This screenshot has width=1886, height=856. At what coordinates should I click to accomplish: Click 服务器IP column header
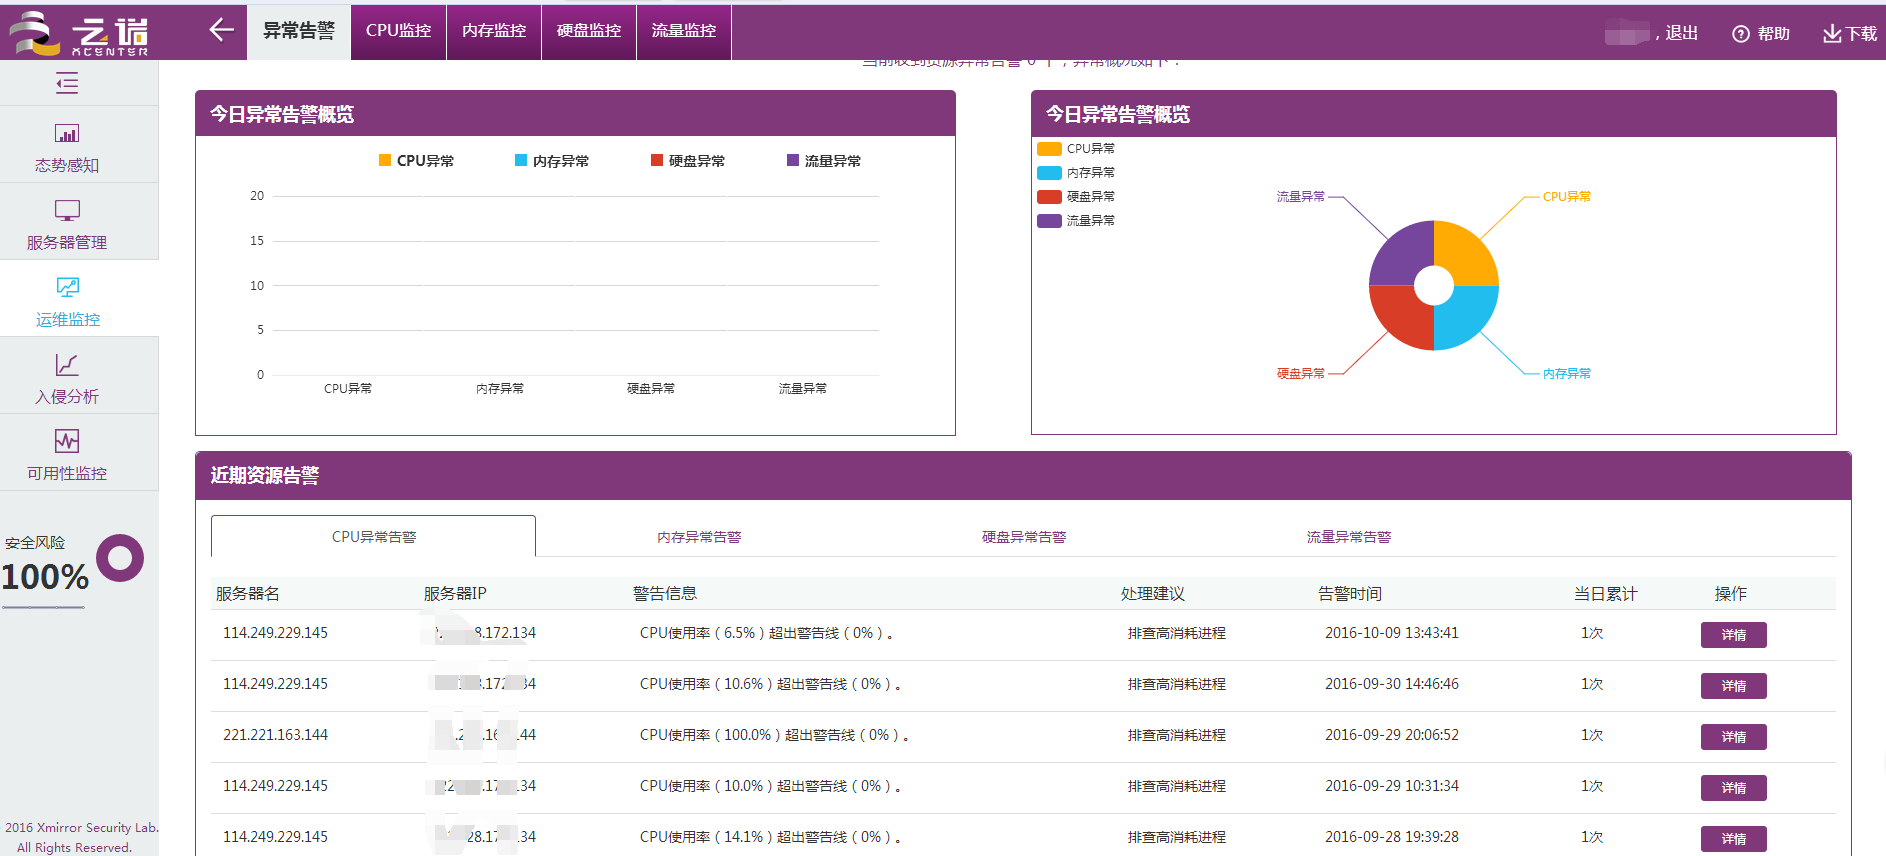[455, 594]
